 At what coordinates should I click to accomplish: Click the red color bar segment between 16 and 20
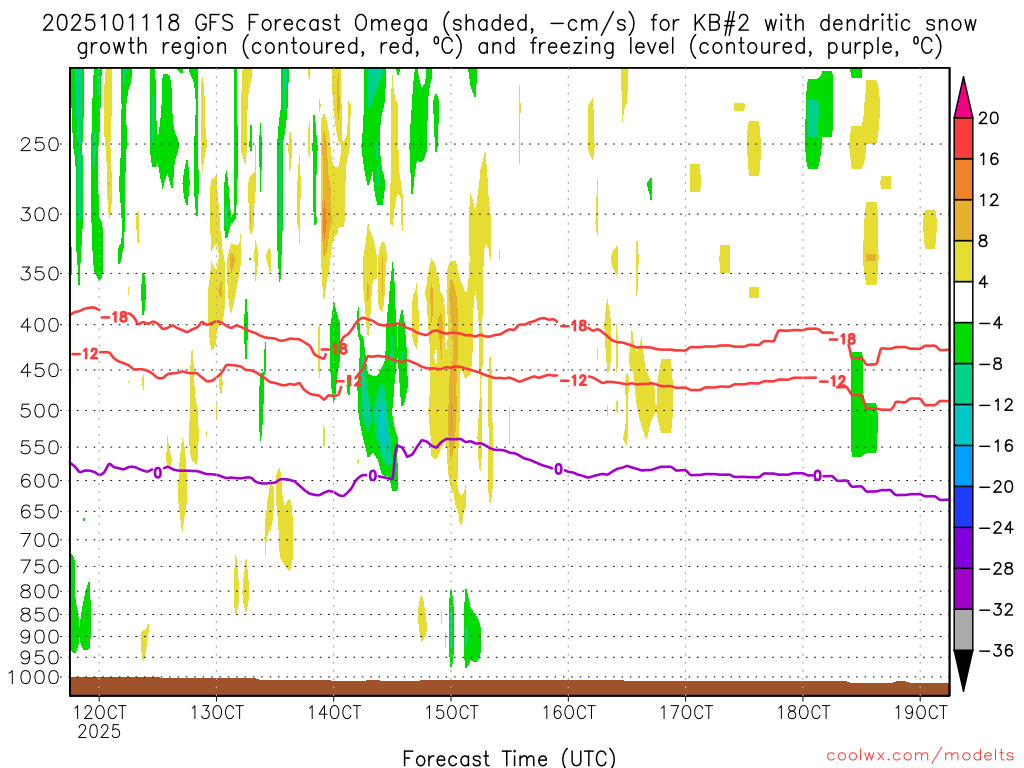click(x=963, y=138)
